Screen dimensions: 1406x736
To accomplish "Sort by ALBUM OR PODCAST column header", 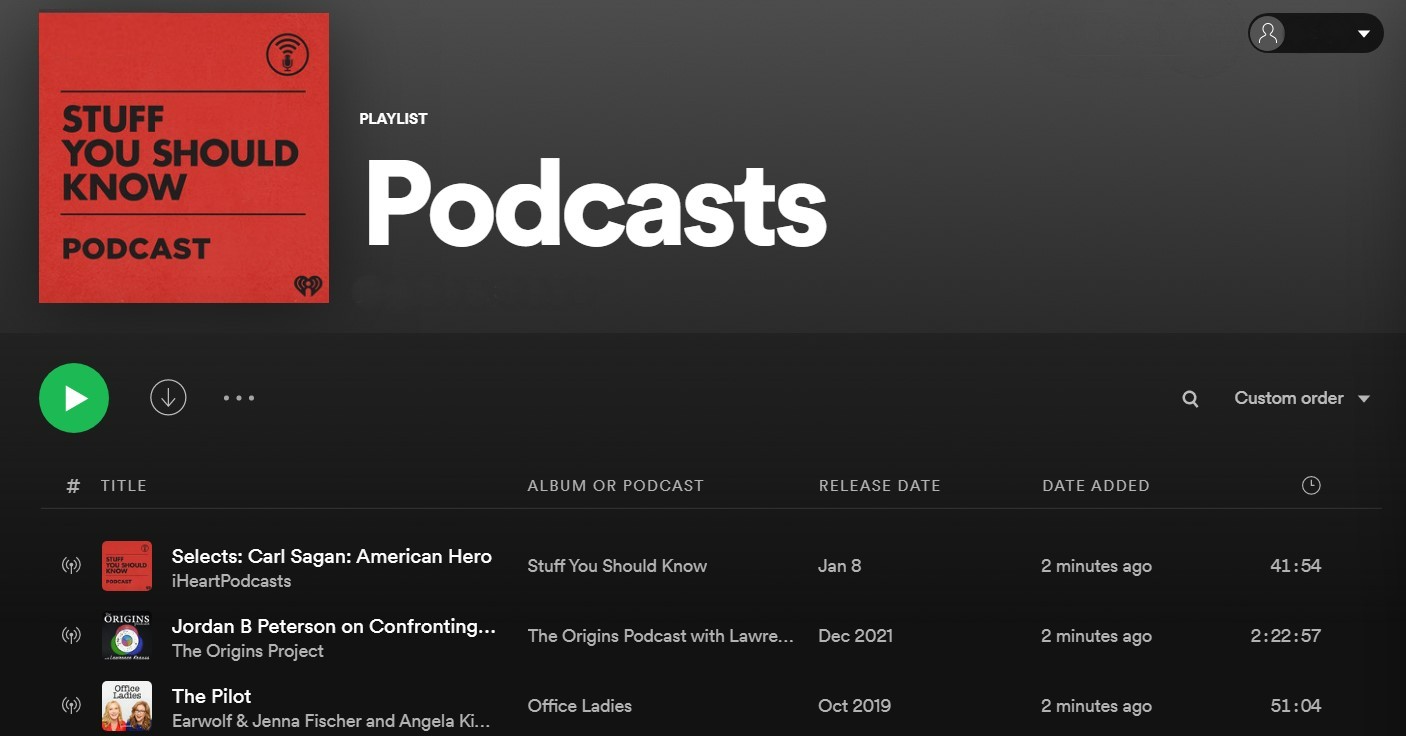I will coord(616,486).
